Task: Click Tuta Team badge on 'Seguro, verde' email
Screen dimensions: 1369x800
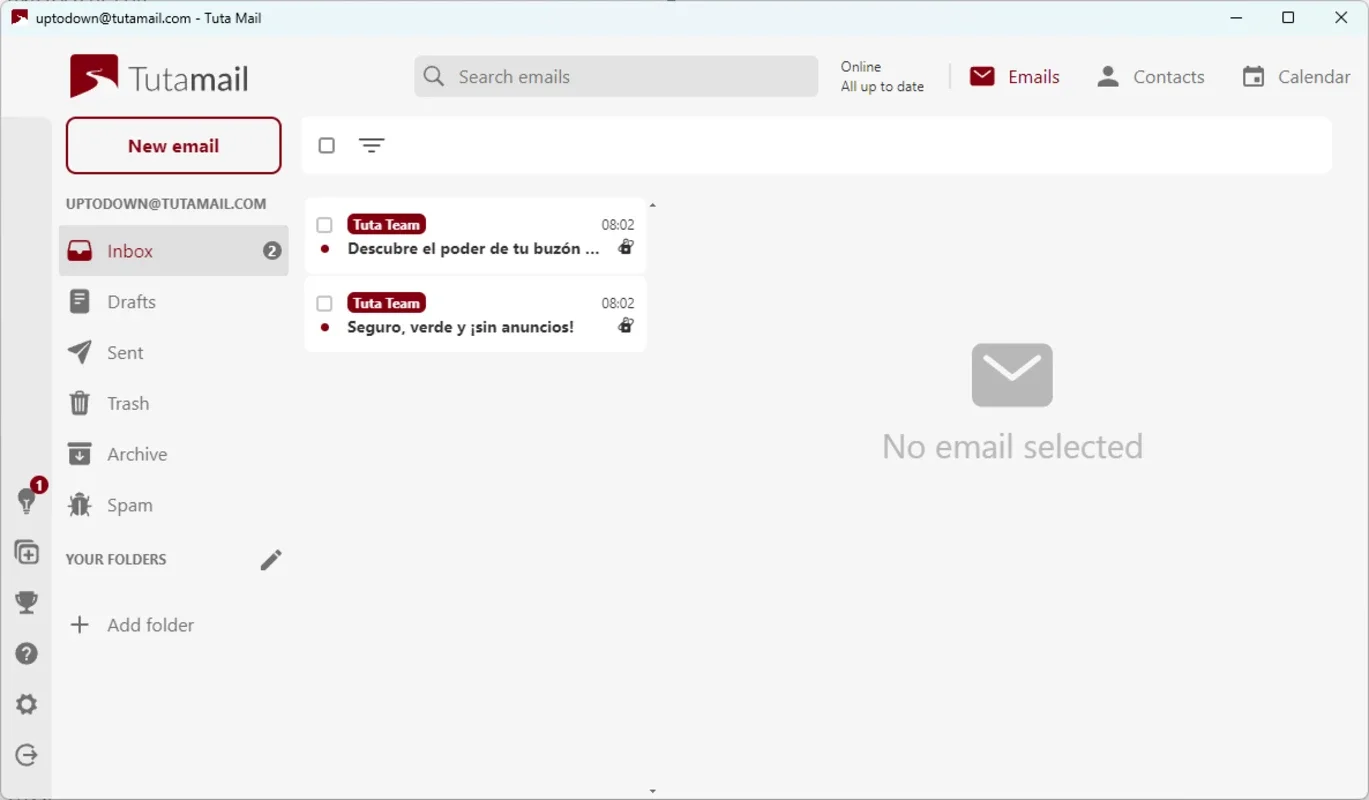Action: (387, 303)
